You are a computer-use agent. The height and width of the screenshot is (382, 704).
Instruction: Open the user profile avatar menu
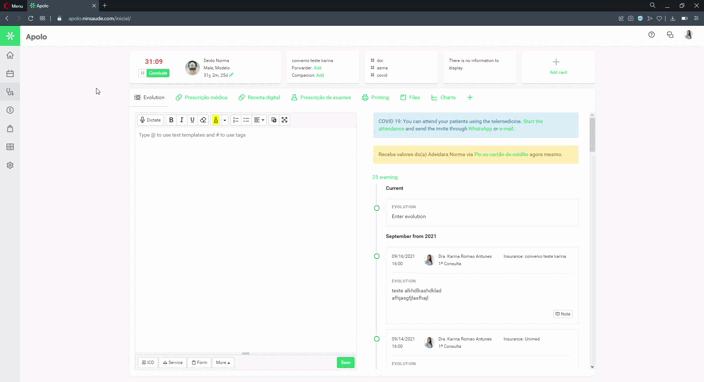click(688, 35)
